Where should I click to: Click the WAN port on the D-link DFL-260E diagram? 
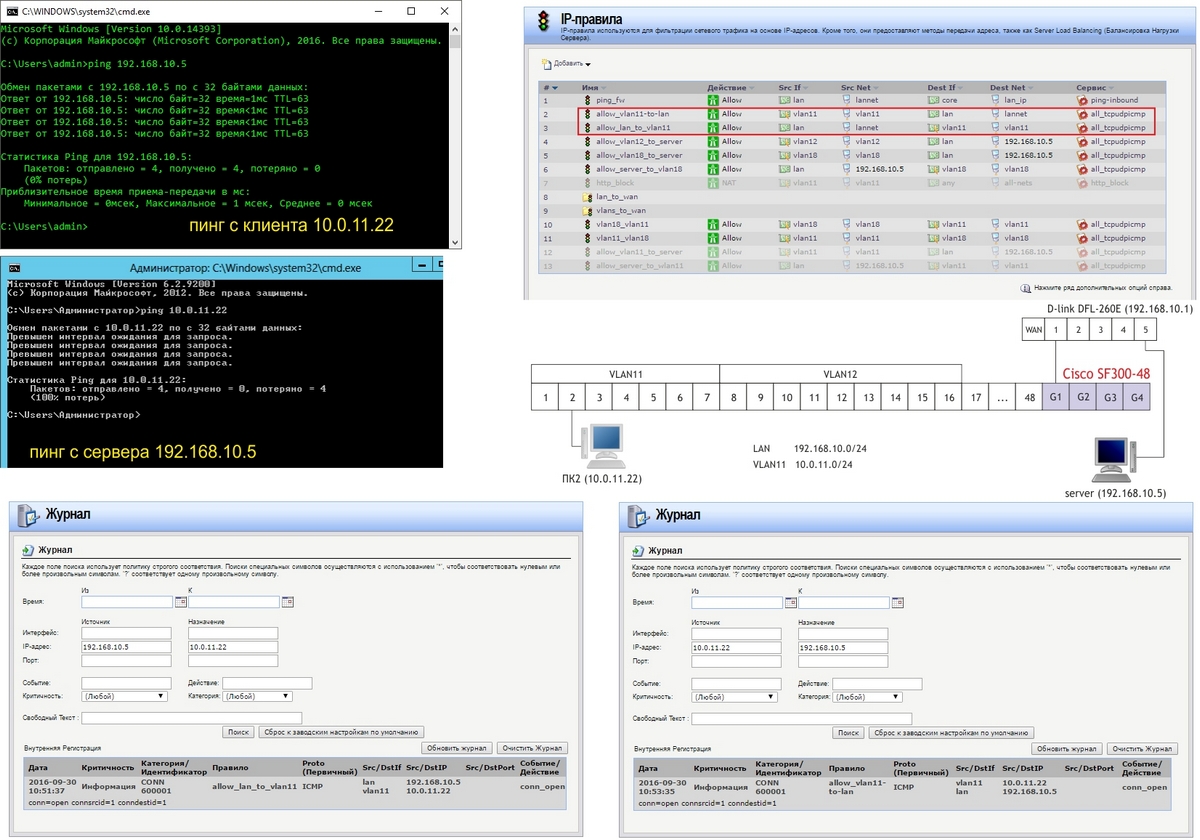tap(1033, 329)
